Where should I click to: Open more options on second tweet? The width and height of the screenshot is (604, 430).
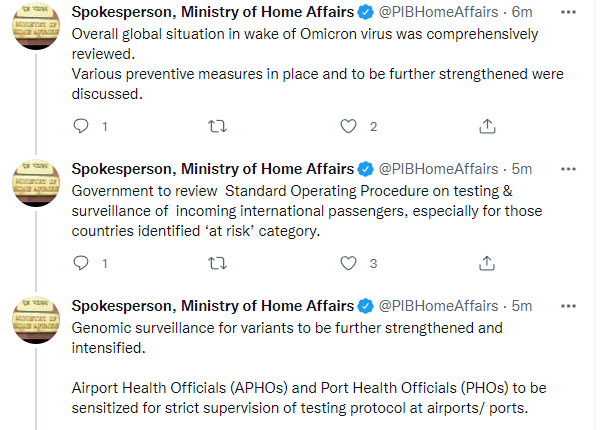tap(568, 168)
